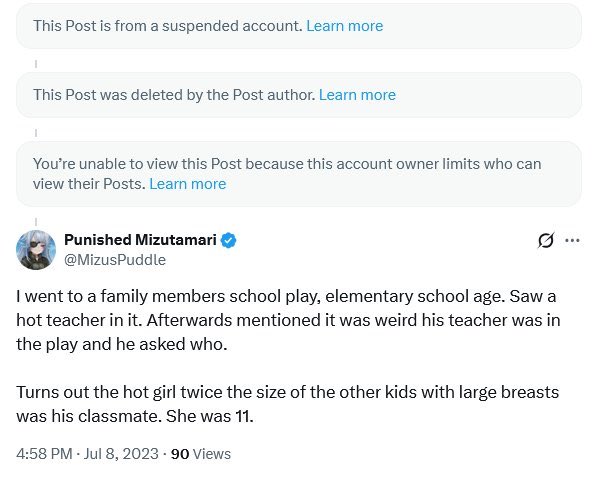Click thread connector line above the avatar
Screen dimensions: 598x480
click(x=36, y=222)
